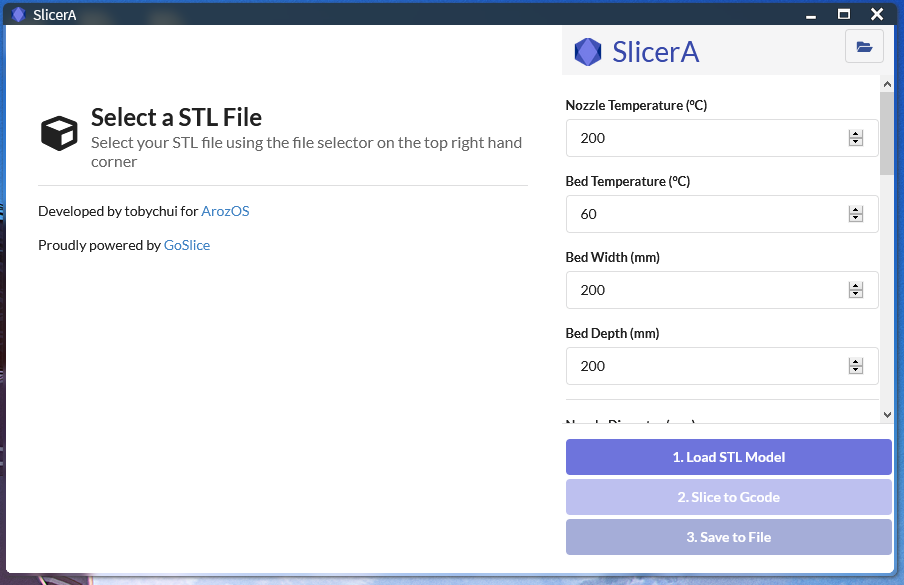Image resolution: width=904 pixels, height=585 pixels.
Task: Click the settings scrollbar up arrow
Action: [x=887, y=84]
